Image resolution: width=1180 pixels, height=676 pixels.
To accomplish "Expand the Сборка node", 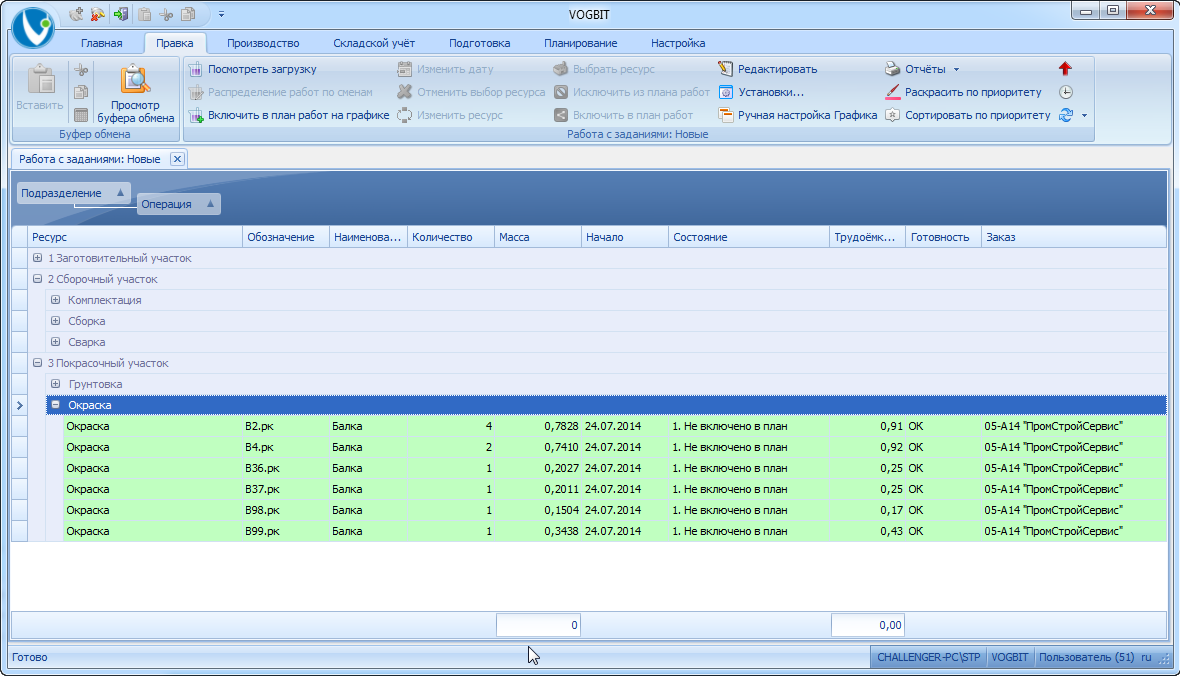I will pyautogui.click(x=56, y=321).
